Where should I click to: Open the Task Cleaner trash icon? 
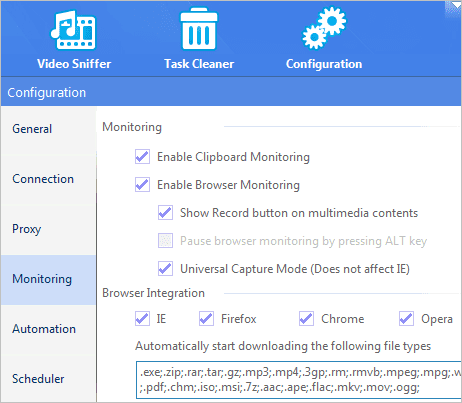click(199, 30)
